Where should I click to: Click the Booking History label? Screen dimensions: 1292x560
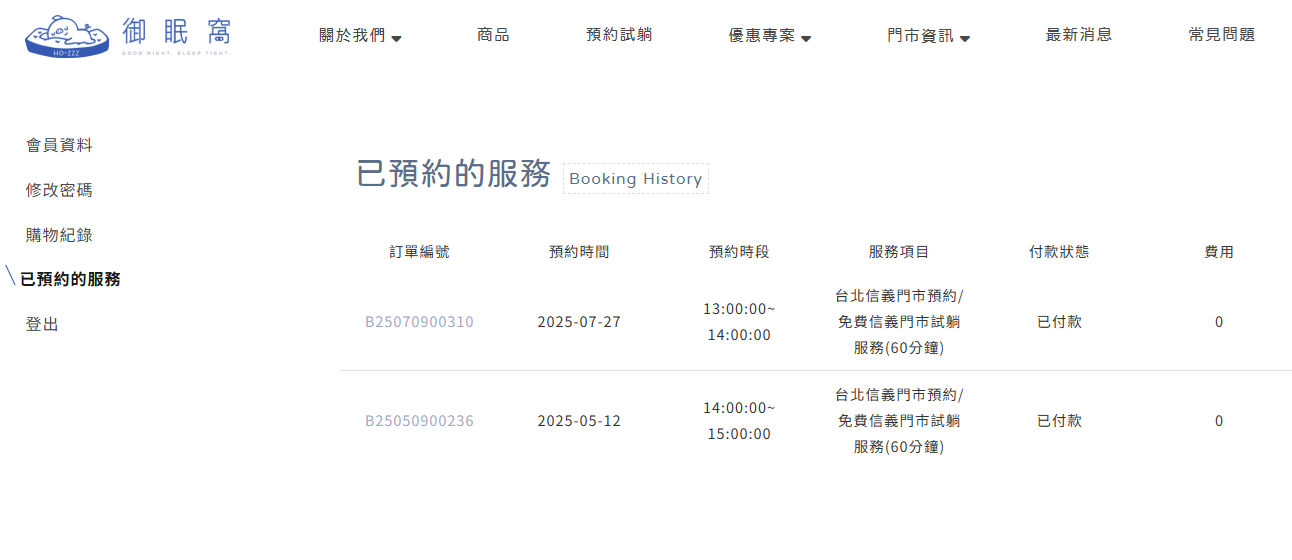click(x=635, y=179)
